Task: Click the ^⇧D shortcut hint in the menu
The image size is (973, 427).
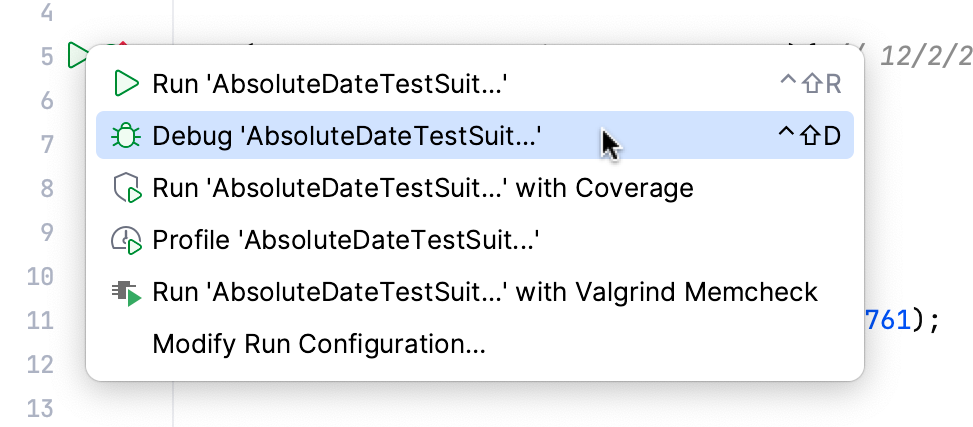Action: pyautogui.click(x=809, y=135)
